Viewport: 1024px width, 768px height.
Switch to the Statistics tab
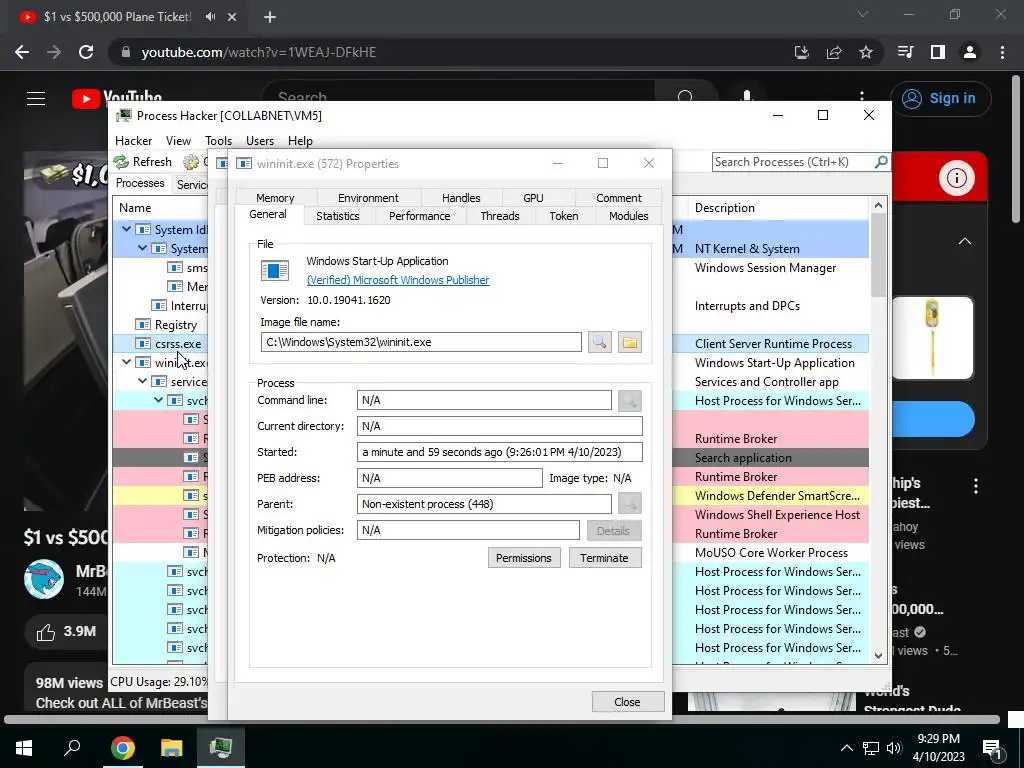(338, 216)
